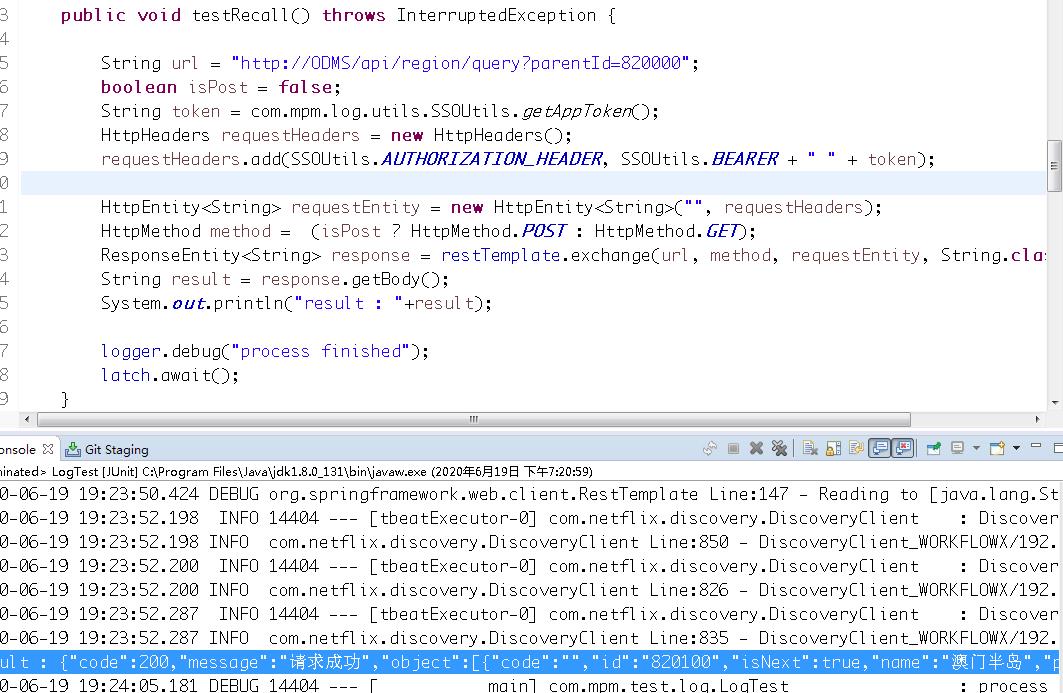Click the editor horizontal scrollbar left arrow
Image resolution: width=1063 pixels, height=693 pixels.
coord(26,419)
